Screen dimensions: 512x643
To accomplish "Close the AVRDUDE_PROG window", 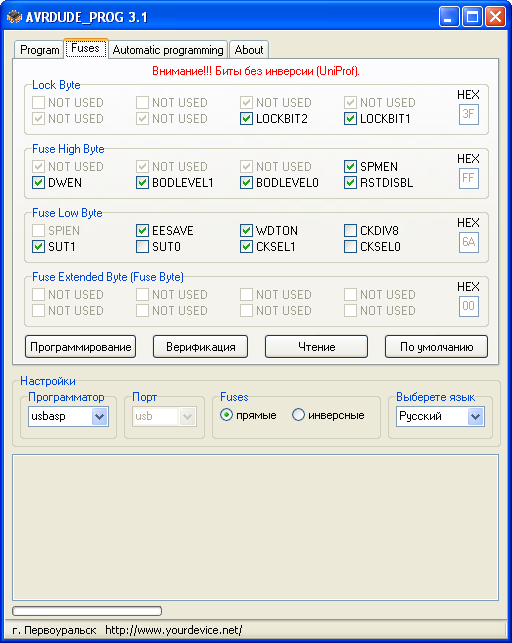I will tap(495, 17).
